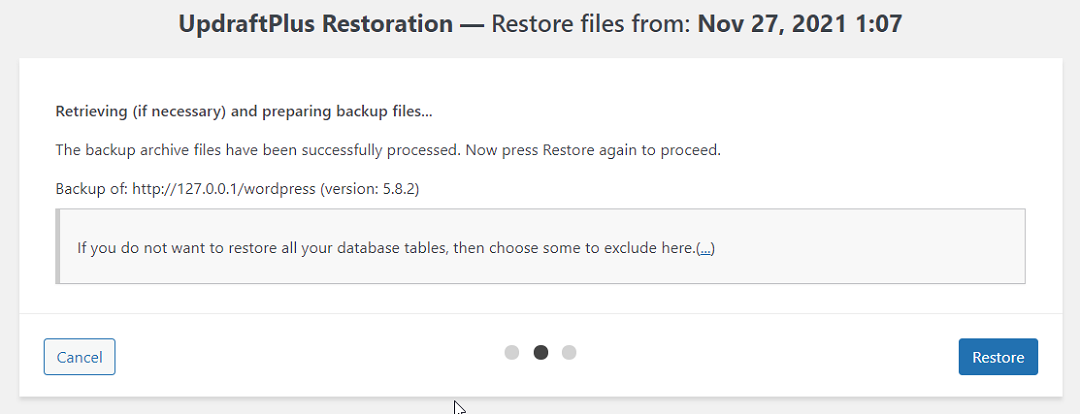Click the "(version: 5.8.2)" text
This screenshot has width=1080, height=414.
pyautogui.click(x=369, y=189)
